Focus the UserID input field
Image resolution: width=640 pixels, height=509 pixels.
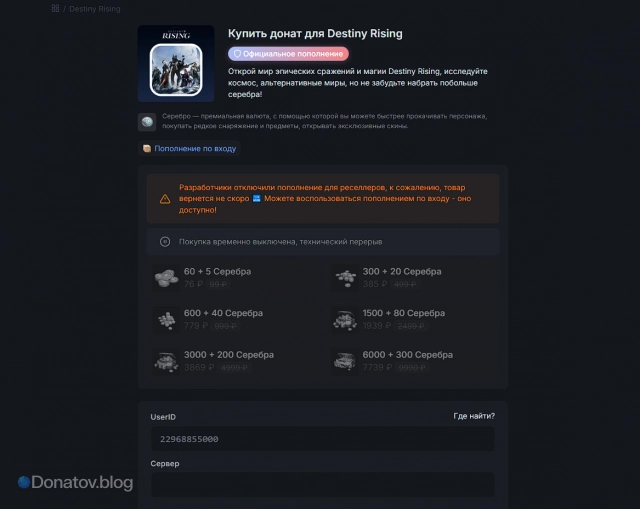322,439
